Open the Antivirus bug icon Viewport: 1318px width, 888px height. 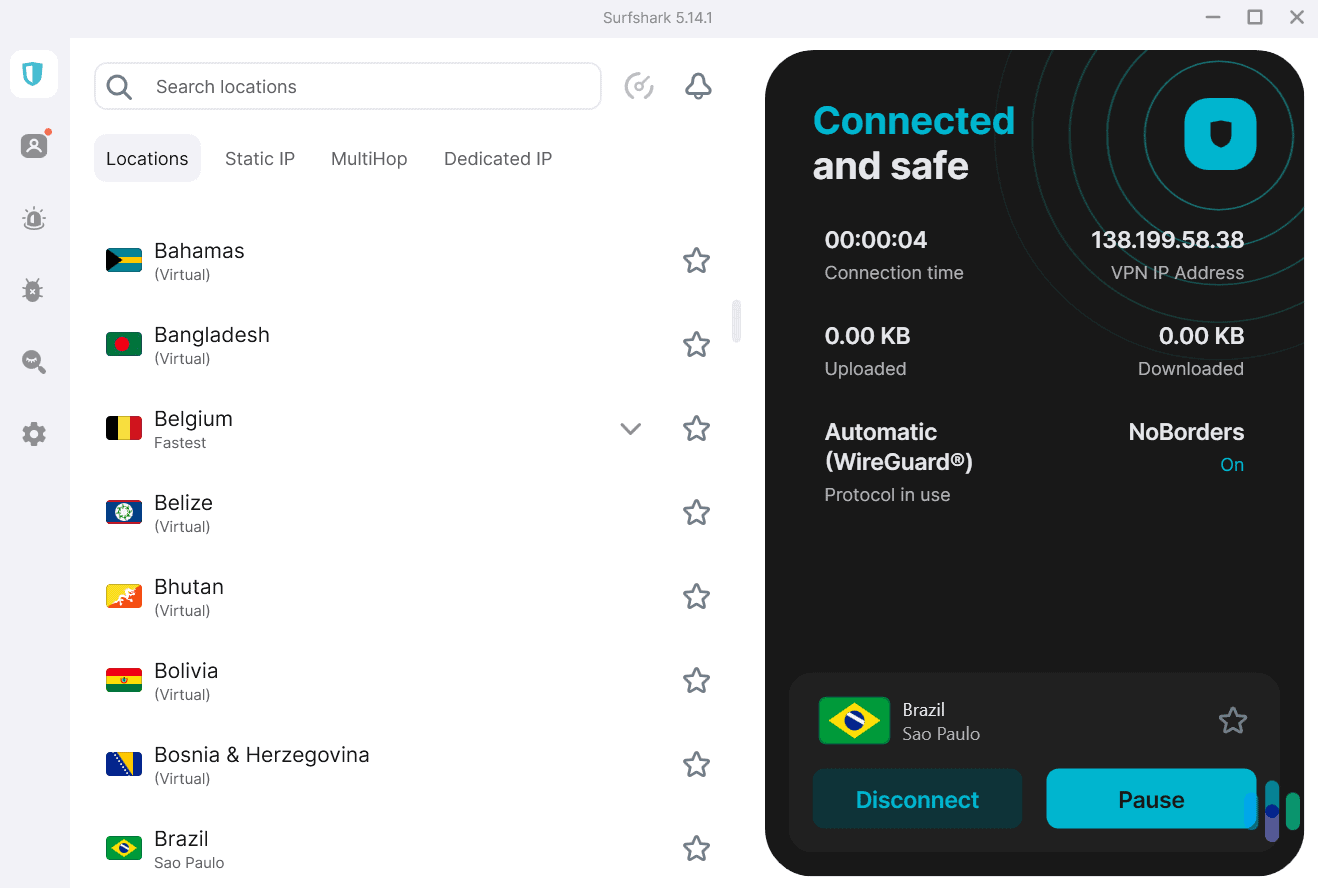(33, 290)
